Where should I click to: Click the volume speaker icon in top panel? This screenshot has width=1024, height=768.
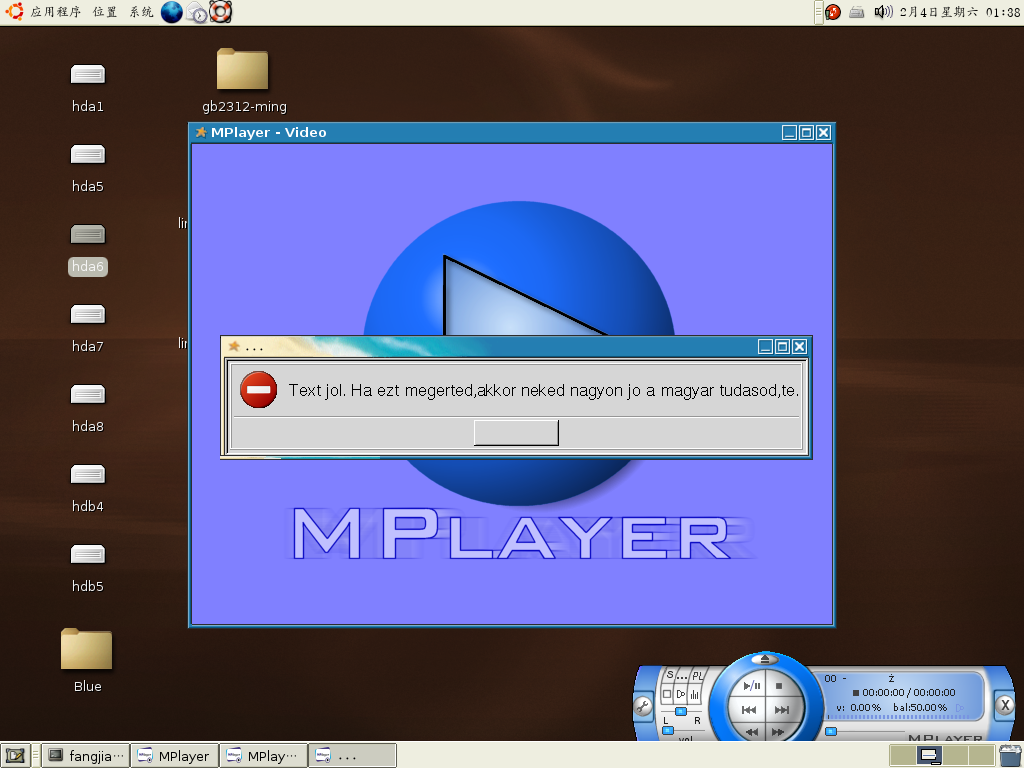click(x=883, y=12)
